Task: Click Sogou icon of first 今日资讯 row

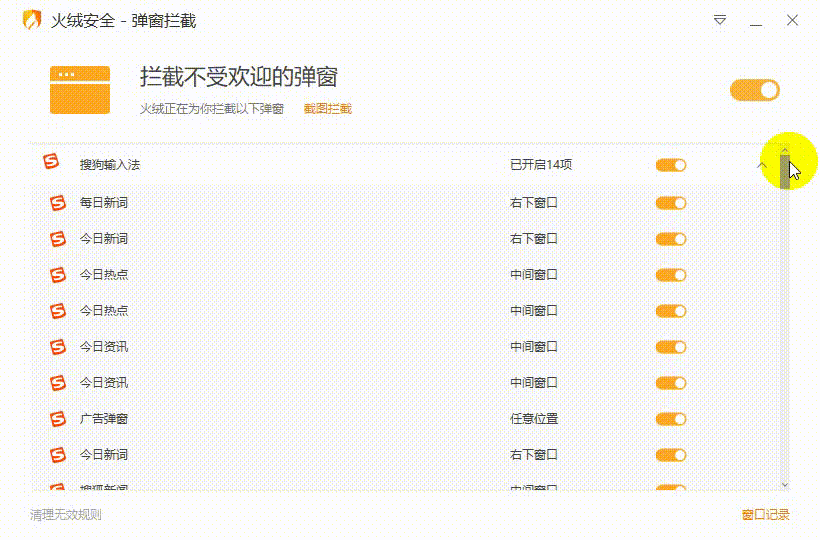Action: 58,347
